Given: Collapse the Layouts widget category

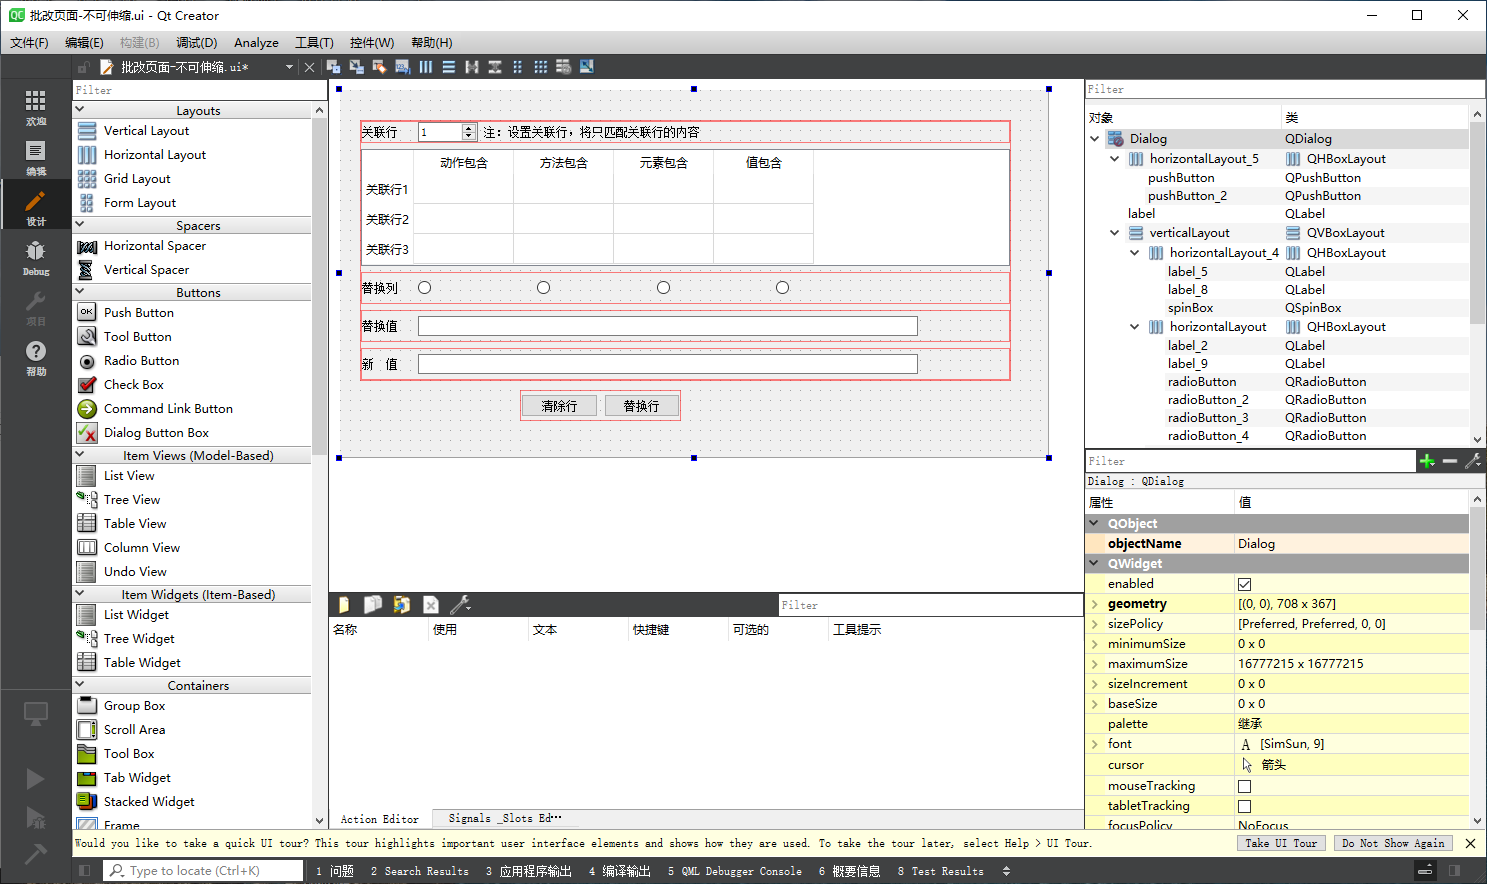Looking at the screenshot, I should [80, 110].
